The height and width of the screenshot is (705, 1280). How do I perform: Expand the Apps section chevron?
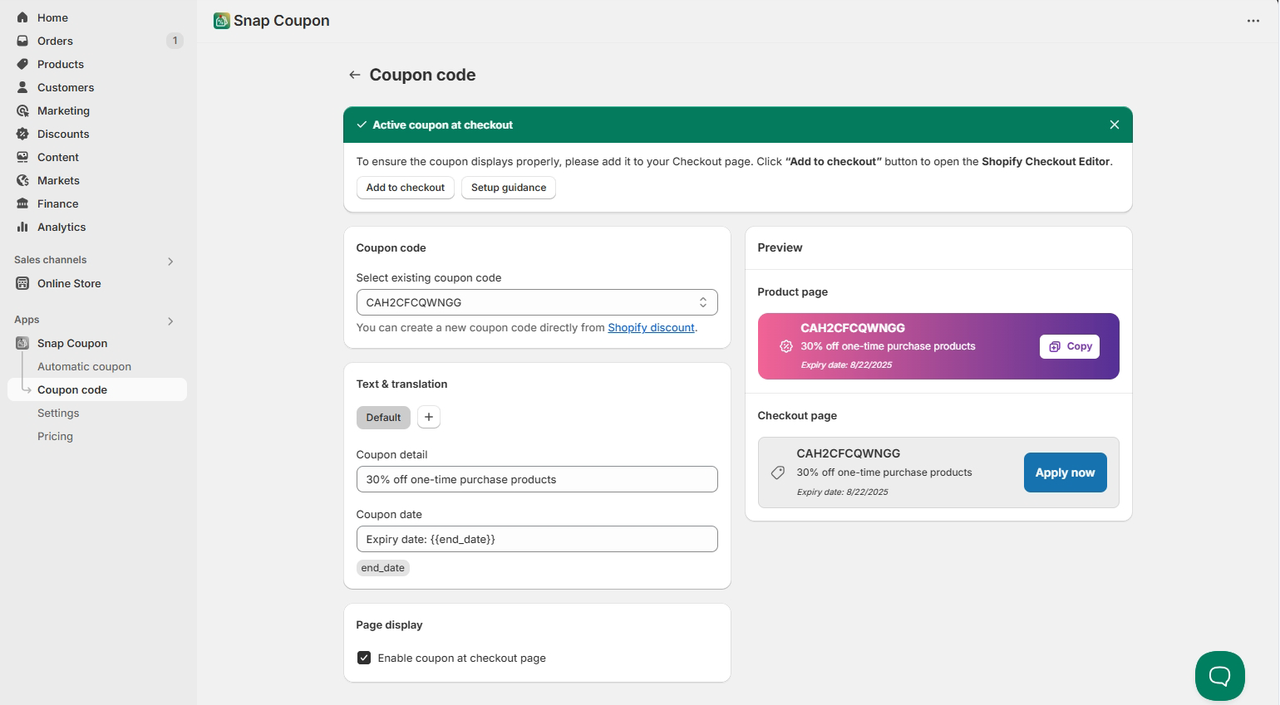click(x=170, y=321)
